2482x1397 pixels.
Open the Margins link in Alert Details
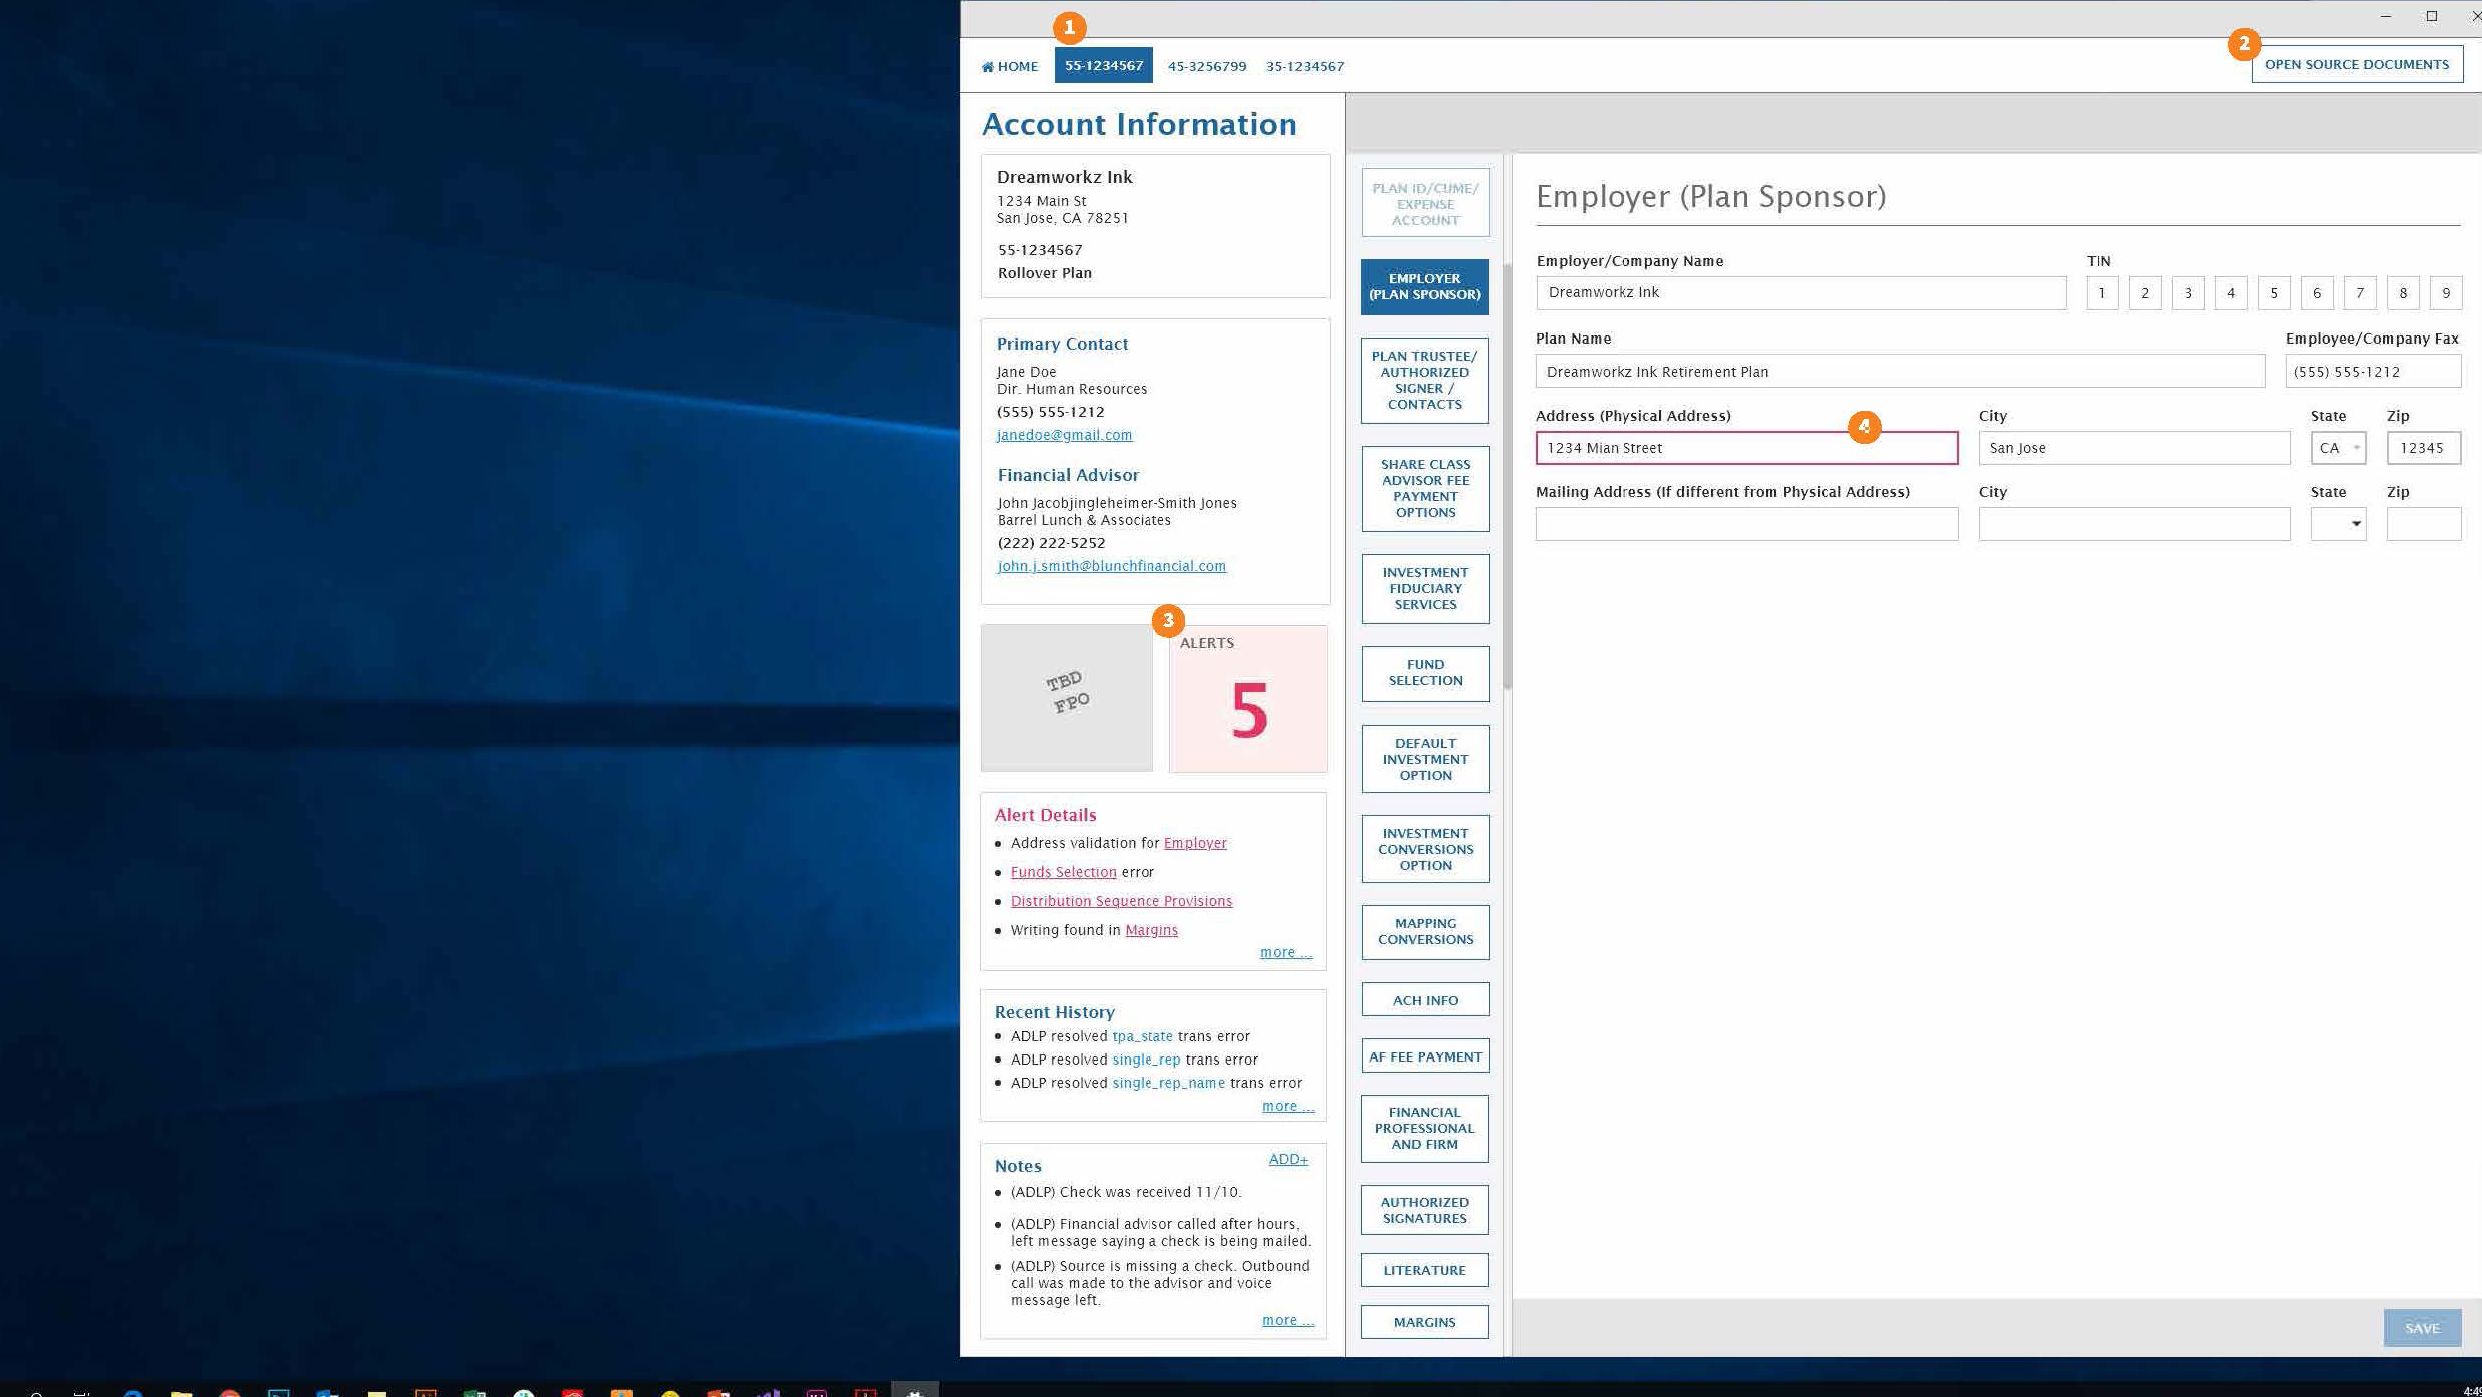(1151, 930)
